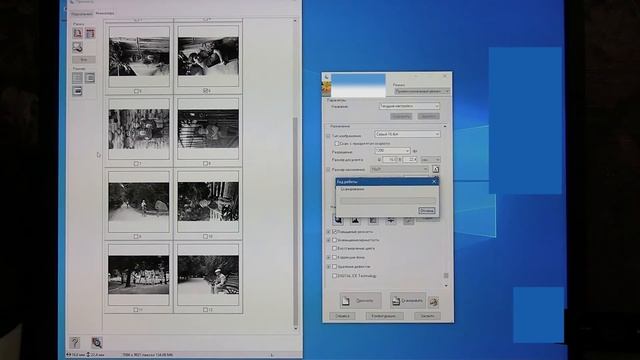Toggle the checkbox below the image type dropdown
Image resolution: width=640 pixels, height=360 pixels.
coord(337,144)
